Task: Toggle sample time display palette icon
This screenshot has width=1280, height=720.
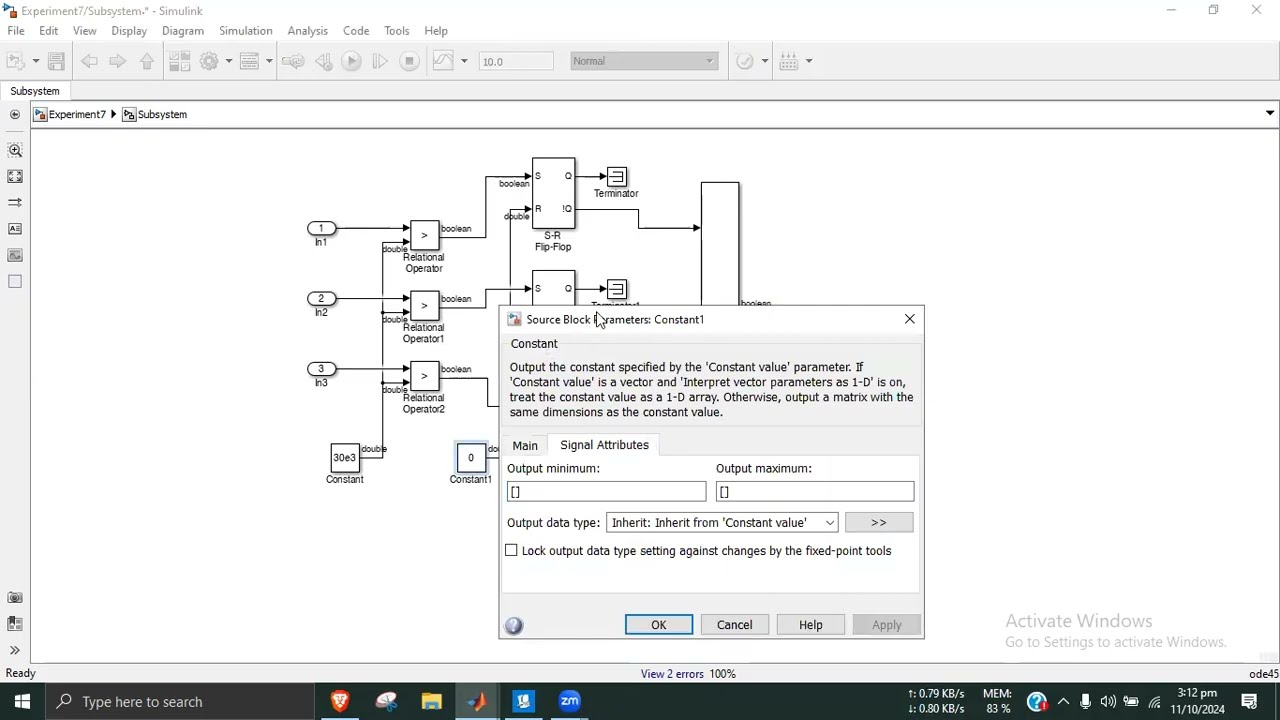Action: pos(15,203)
